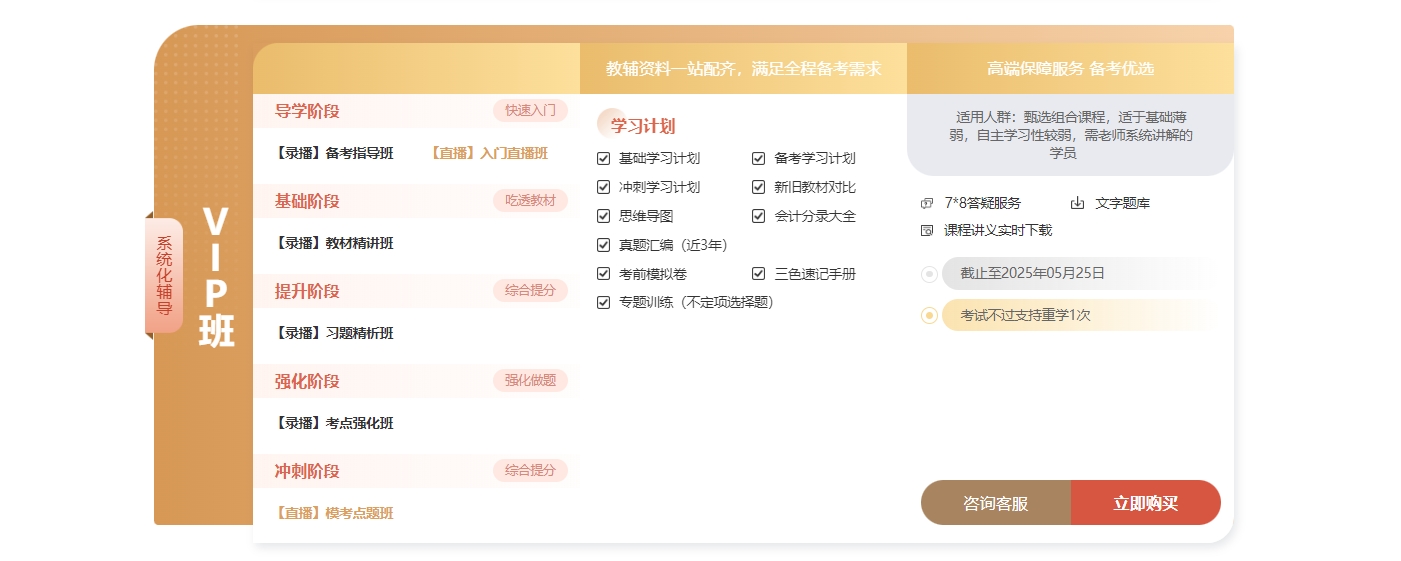This screenshot has height=561, width=1401.
Task: Uncheck 专题训练（不定项选择题）checkbox
Action: pos(603,302)
